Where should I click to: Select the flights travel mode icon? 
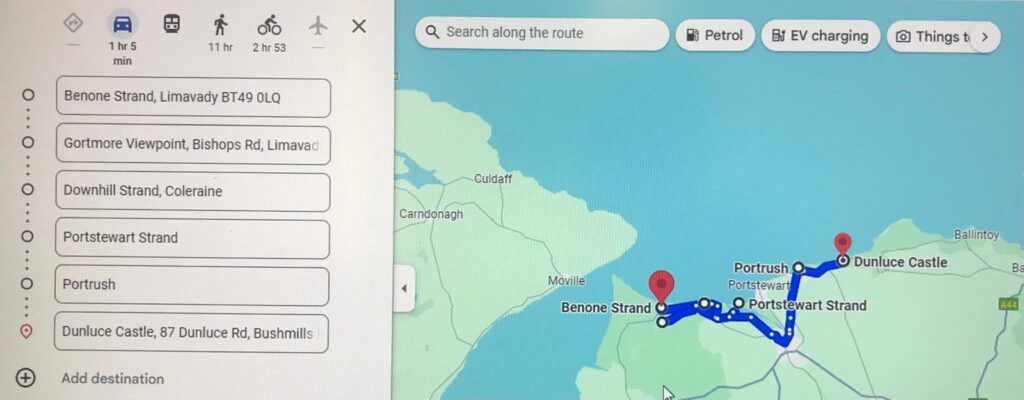click(318, 26)
